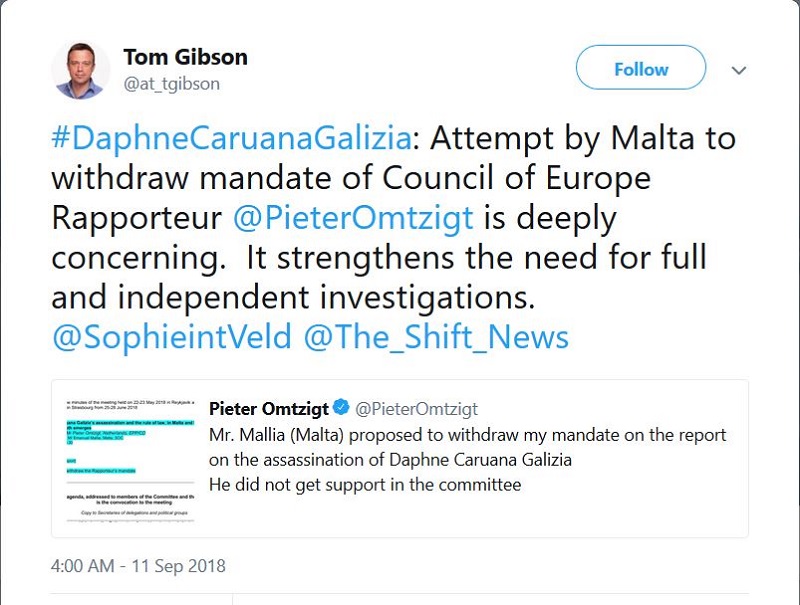Viewport: 800px width, 605px height.
Task: Click Tom Gibson's profile avatar photo
Action: [x=81, y=70]
